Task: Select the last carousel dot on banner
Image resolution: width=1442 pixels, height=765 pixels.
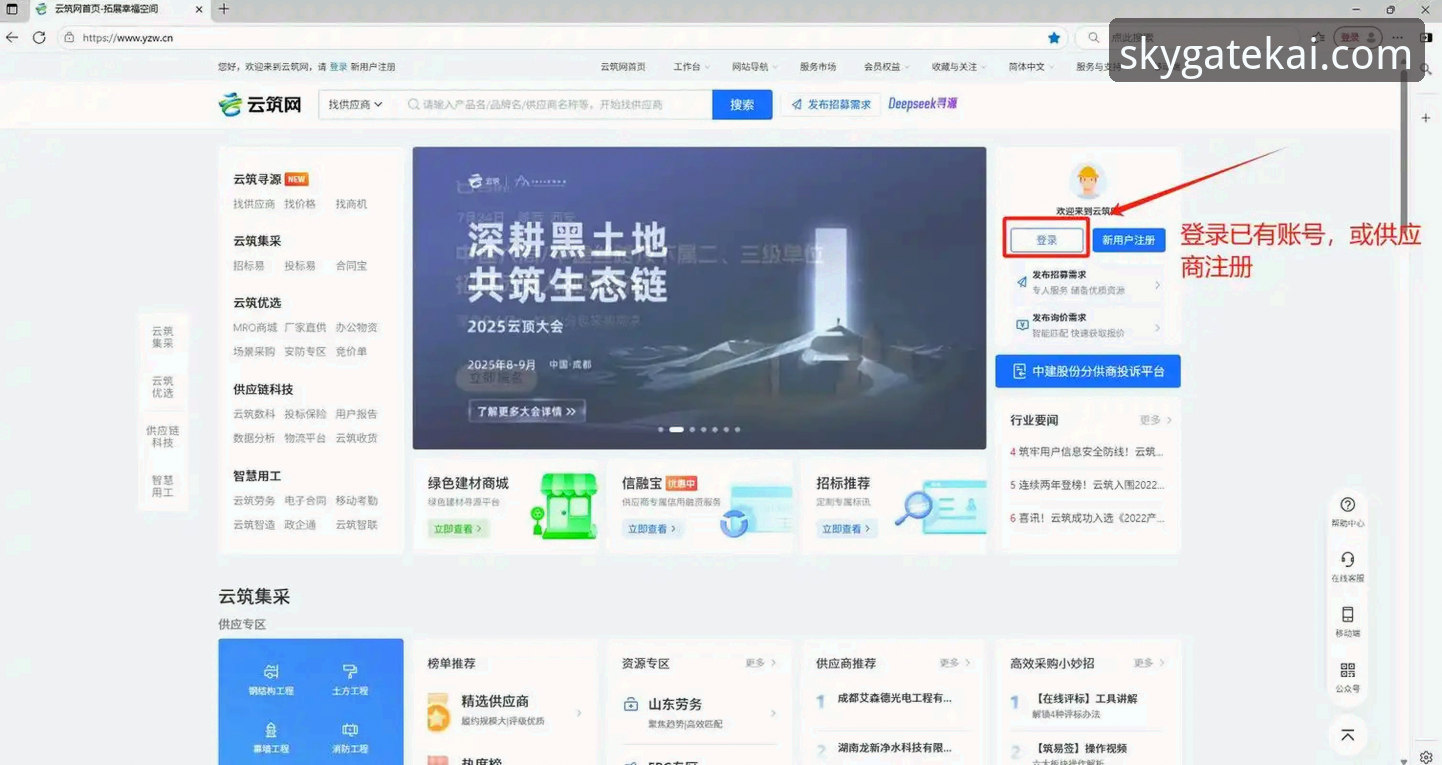Action: click(738, 429)
